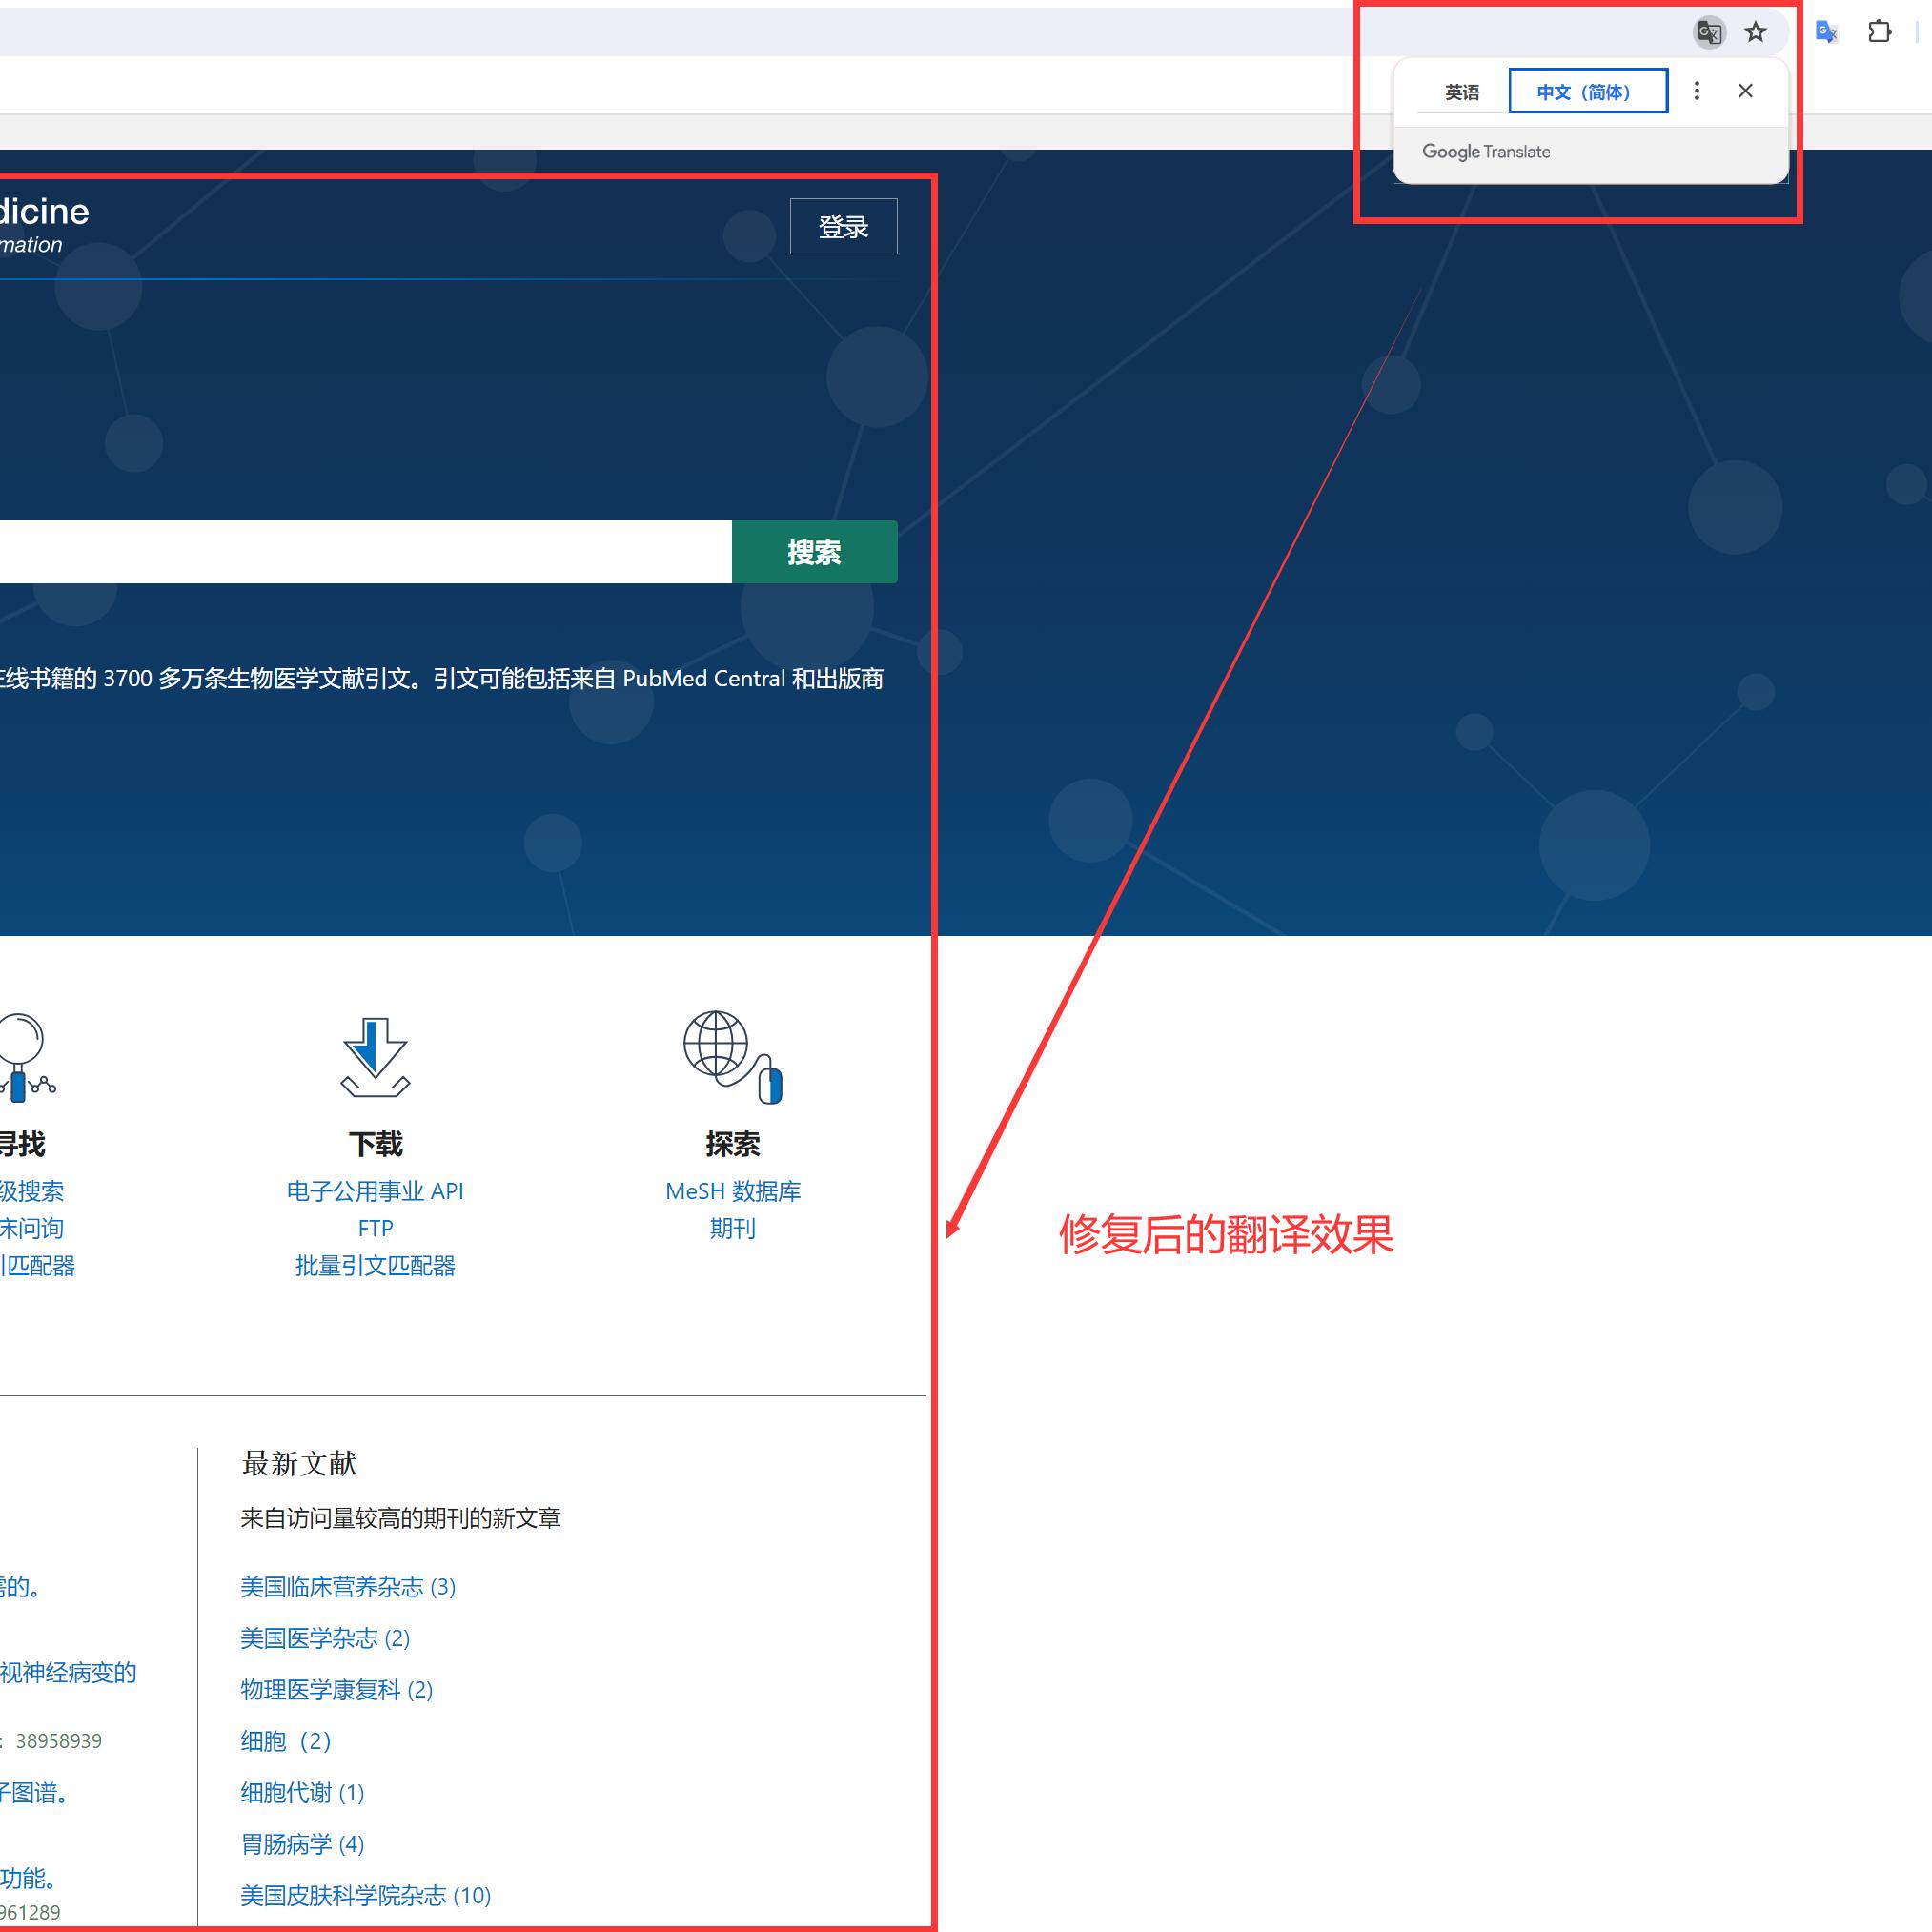Select 中文（简体）tab in translate popup
The width and height of the screenshot is (1932, 1932).
tap(1587, 92)
